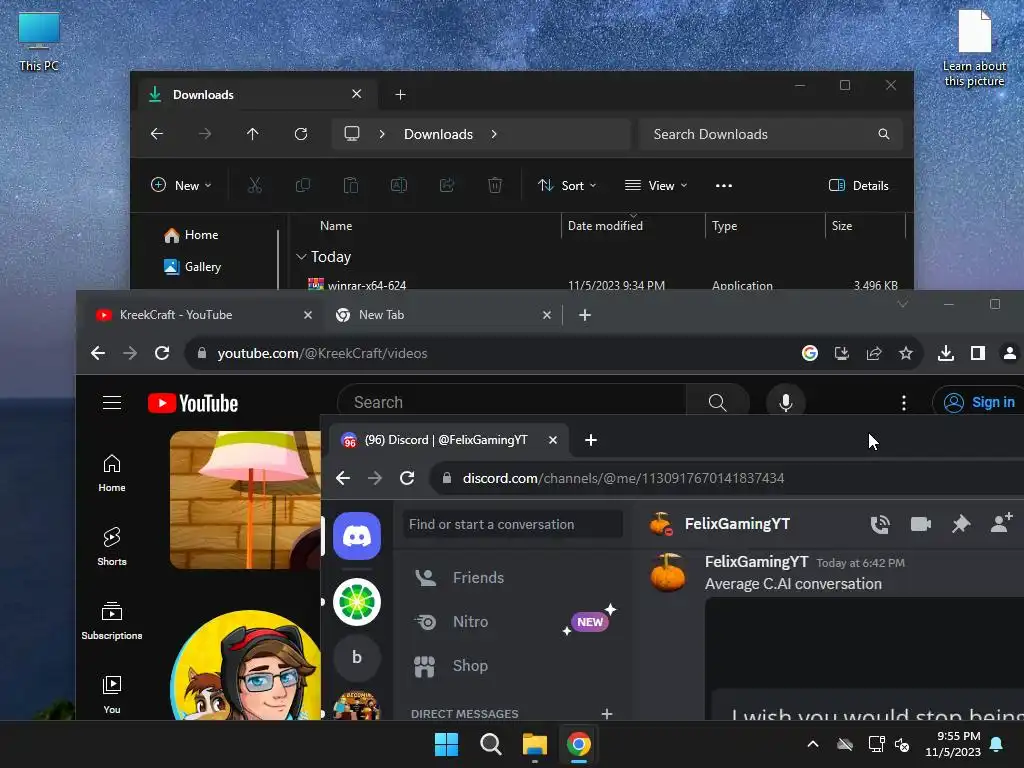Open the Sort dropdown in Explorer
The width and height of the screenshot is (1024, 768).
tap(567, 185)
